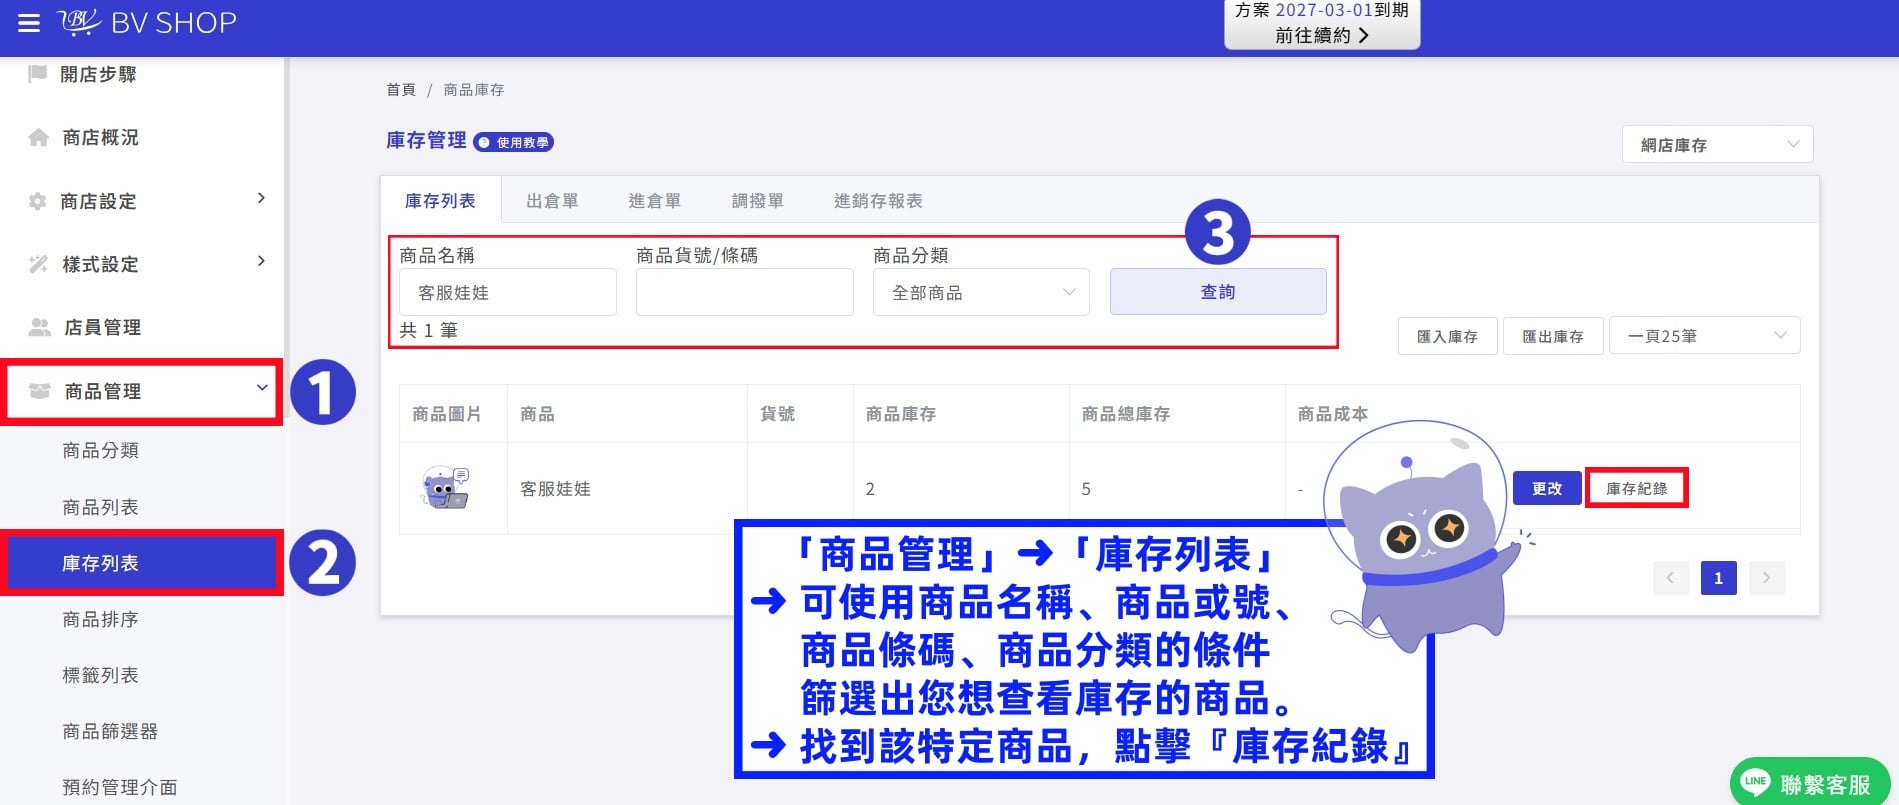
Task: Open the 使用教學 help badge
Action: 513,142
